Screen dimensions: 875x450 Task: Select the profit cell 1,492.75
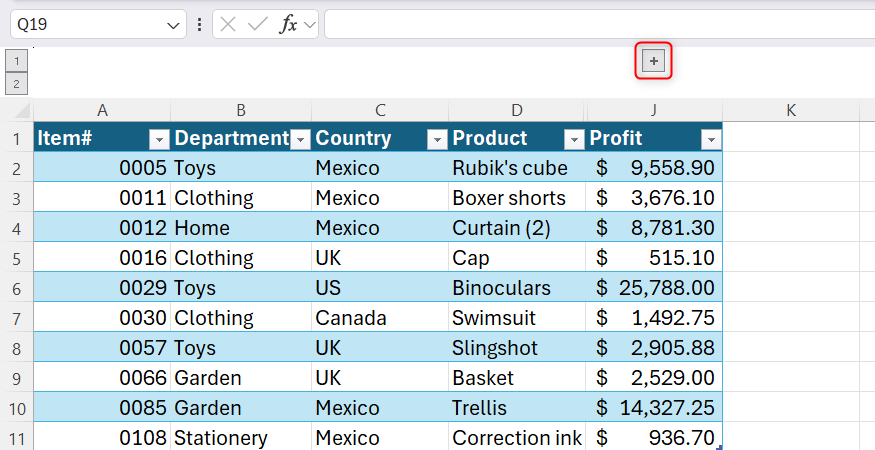(654, 318)
